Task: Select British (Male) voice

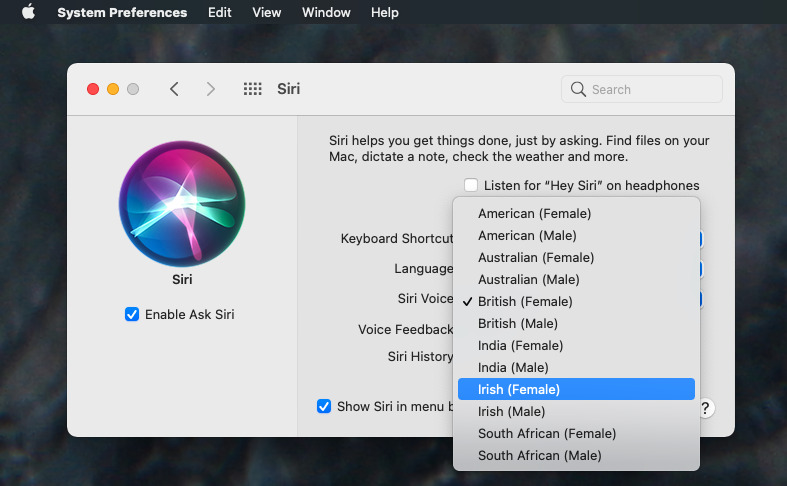Action: tap(517, 323)
